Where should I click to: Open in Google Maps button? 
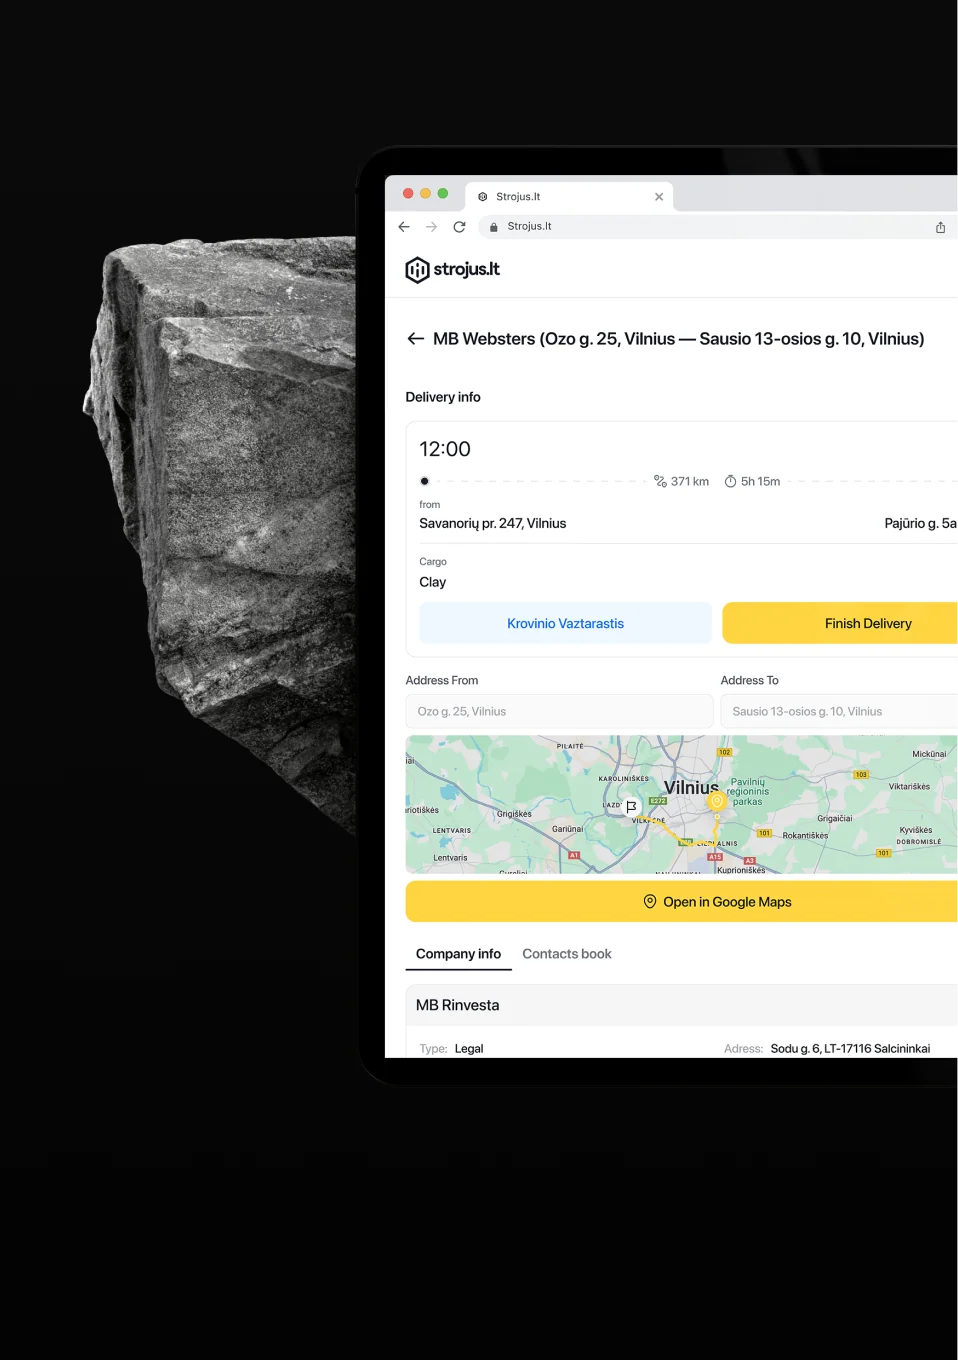coord(682,901)
